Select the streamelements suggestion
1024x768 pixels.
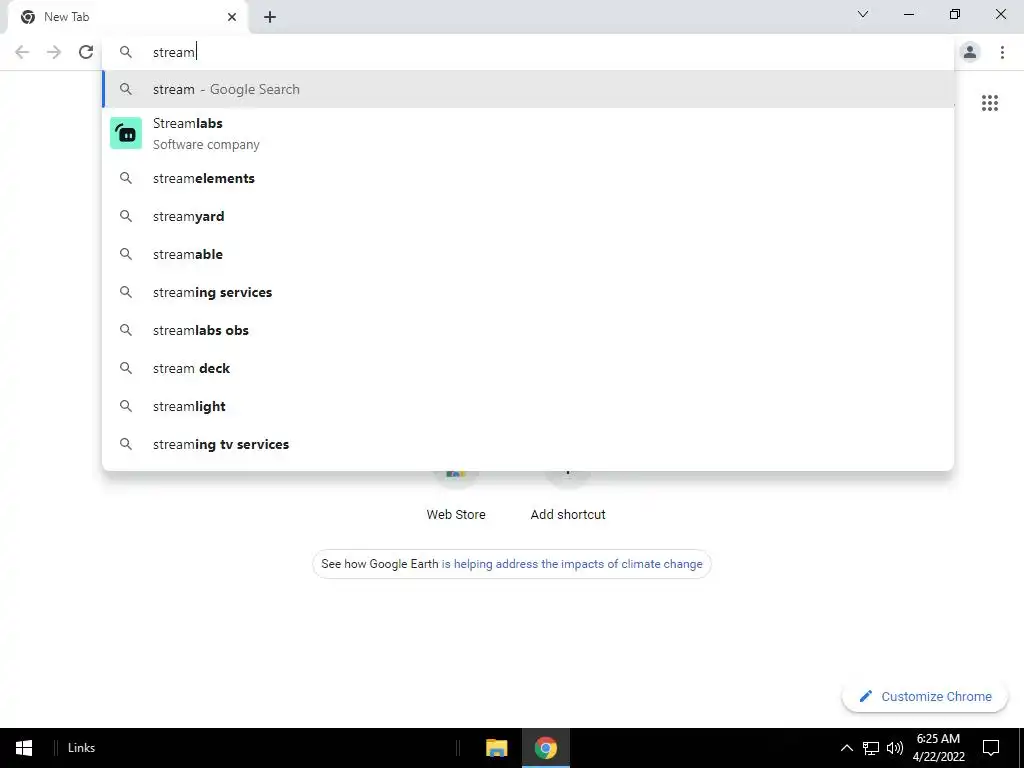point(528,178)
